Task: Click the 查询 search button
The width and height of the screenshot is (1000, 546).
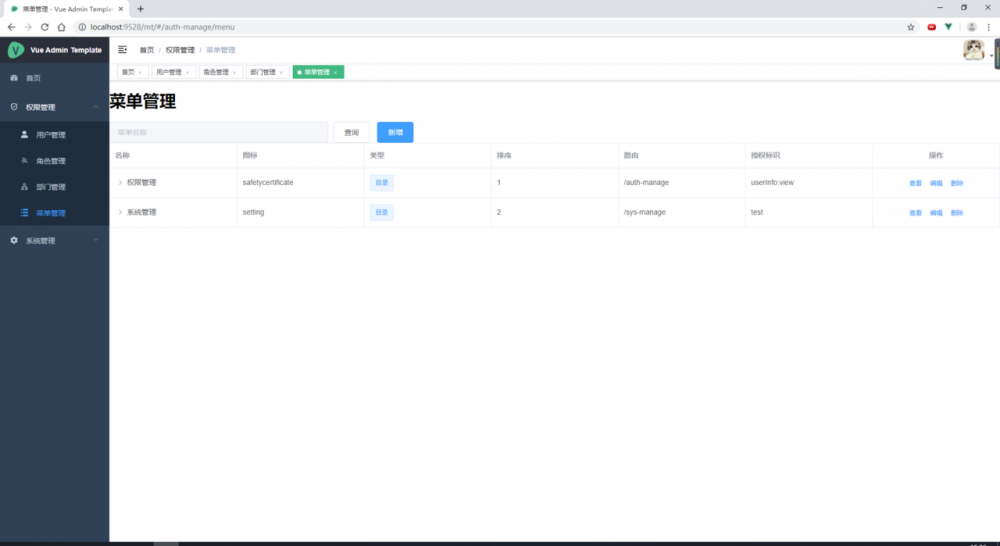Action: pos(351,132)
